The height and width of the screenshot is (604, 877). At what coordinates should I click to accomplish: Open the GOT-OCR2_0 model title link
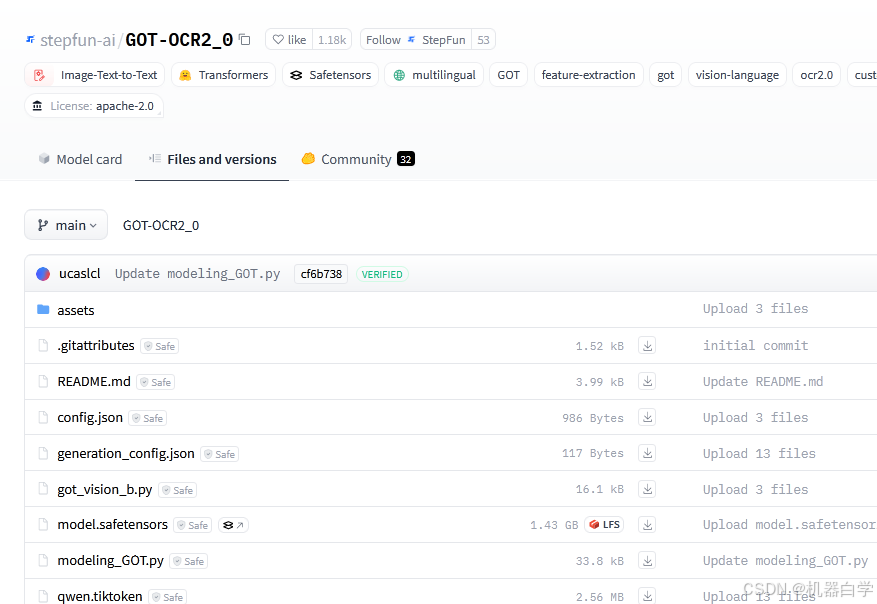click(179, 40)
